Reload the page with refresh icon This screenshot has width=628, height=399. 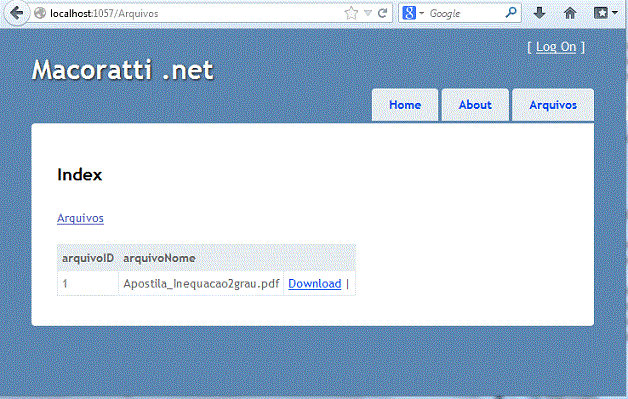click(382, 13)
